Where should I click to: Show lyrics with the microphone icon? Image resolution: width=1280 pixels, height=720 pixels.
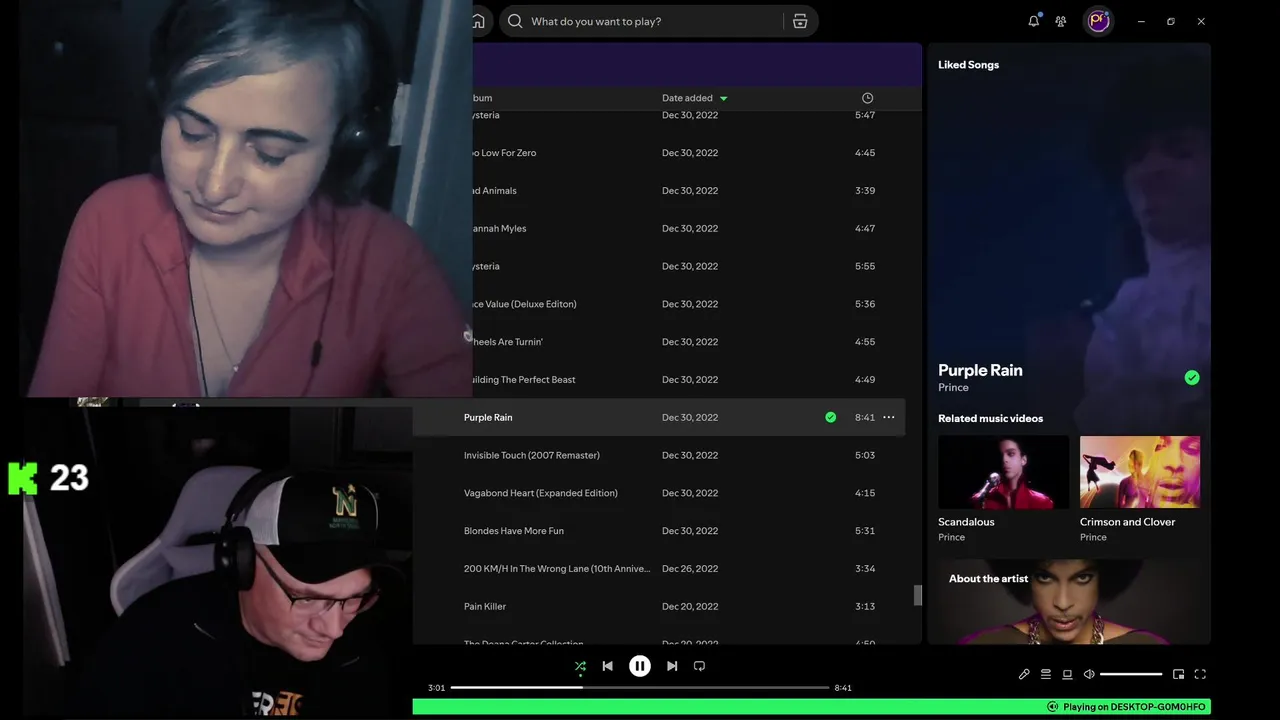(x=1024, y=674)
